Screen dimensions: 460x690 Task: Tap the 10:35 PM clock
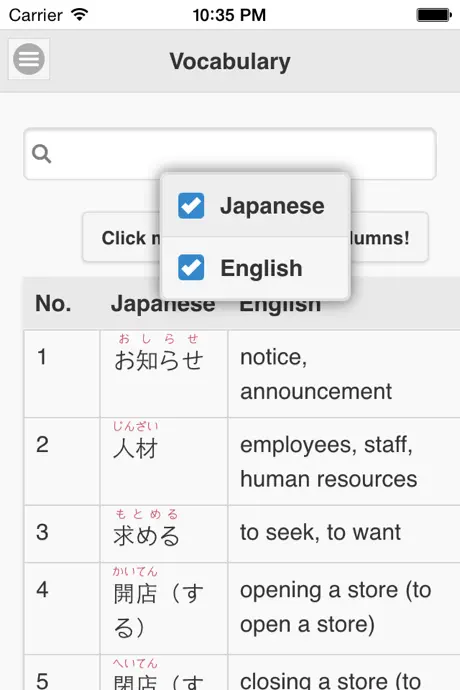coord(229,15)
